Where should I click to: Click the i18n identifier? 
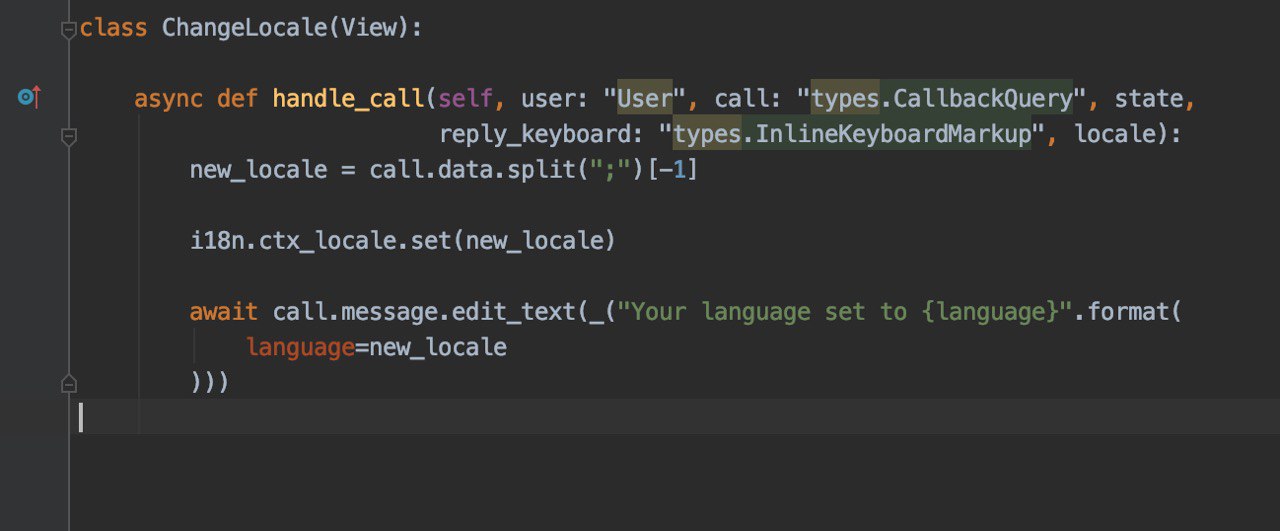(217, 241)
